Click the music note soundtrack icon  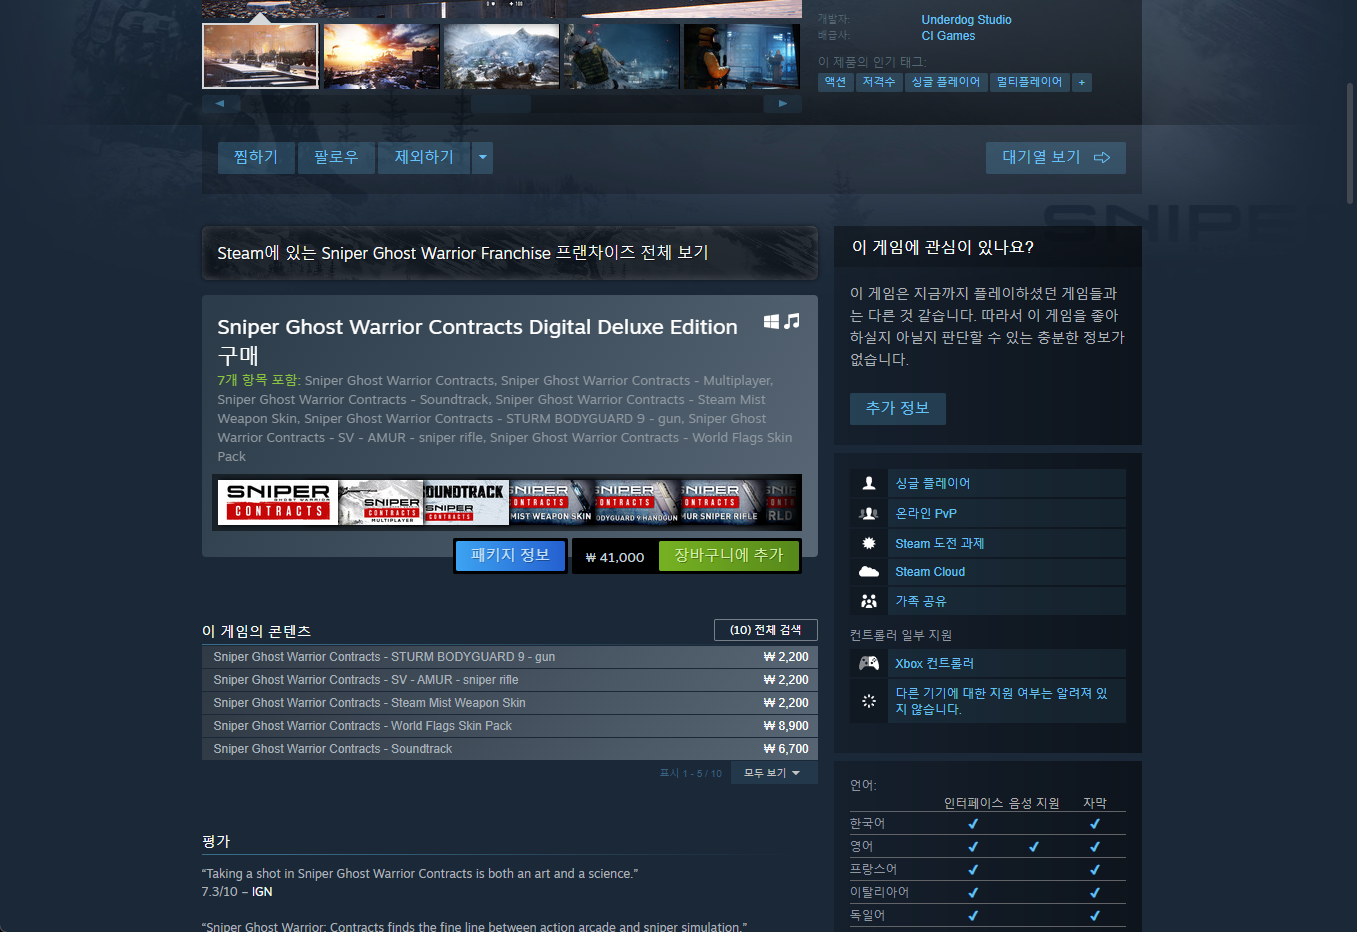(x=792, y=321)
